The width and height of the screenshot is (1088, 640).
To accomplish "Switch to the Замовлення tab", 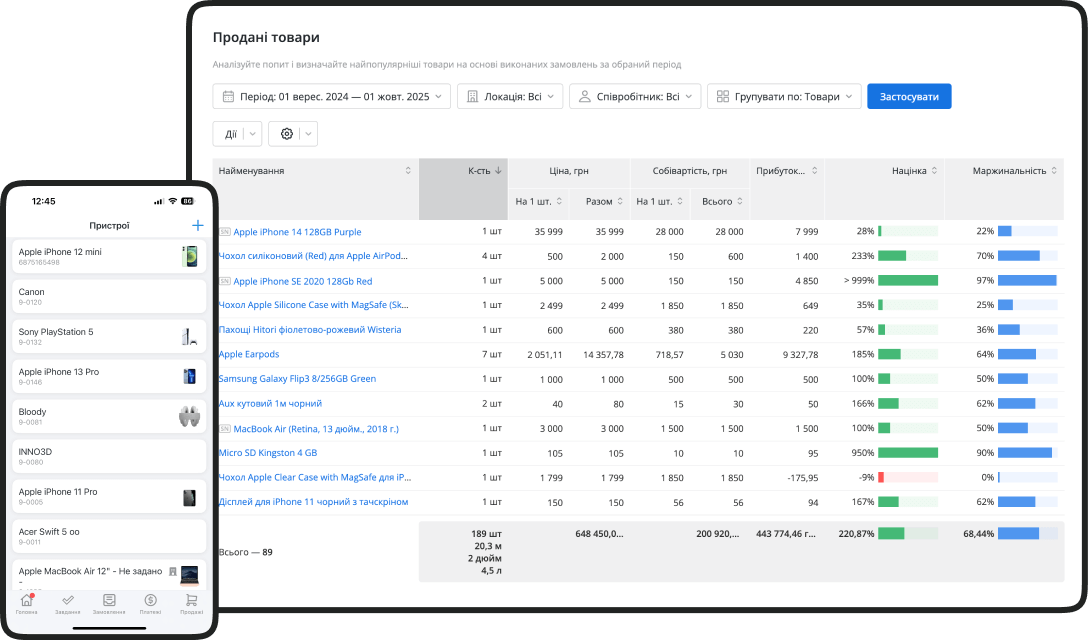I will coord(109,600).
